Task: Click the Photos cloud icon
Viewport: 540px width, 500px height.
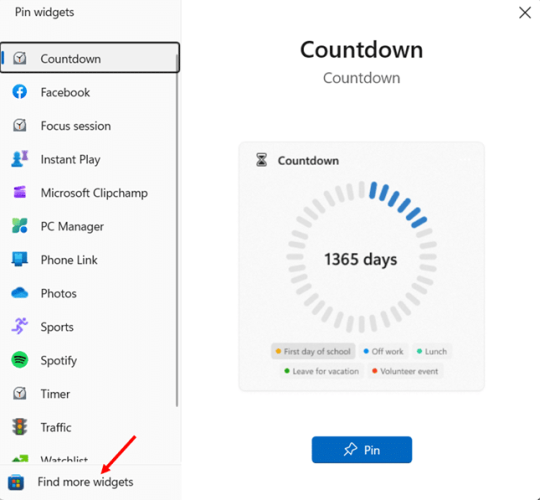Action: (x=20, y=293)
